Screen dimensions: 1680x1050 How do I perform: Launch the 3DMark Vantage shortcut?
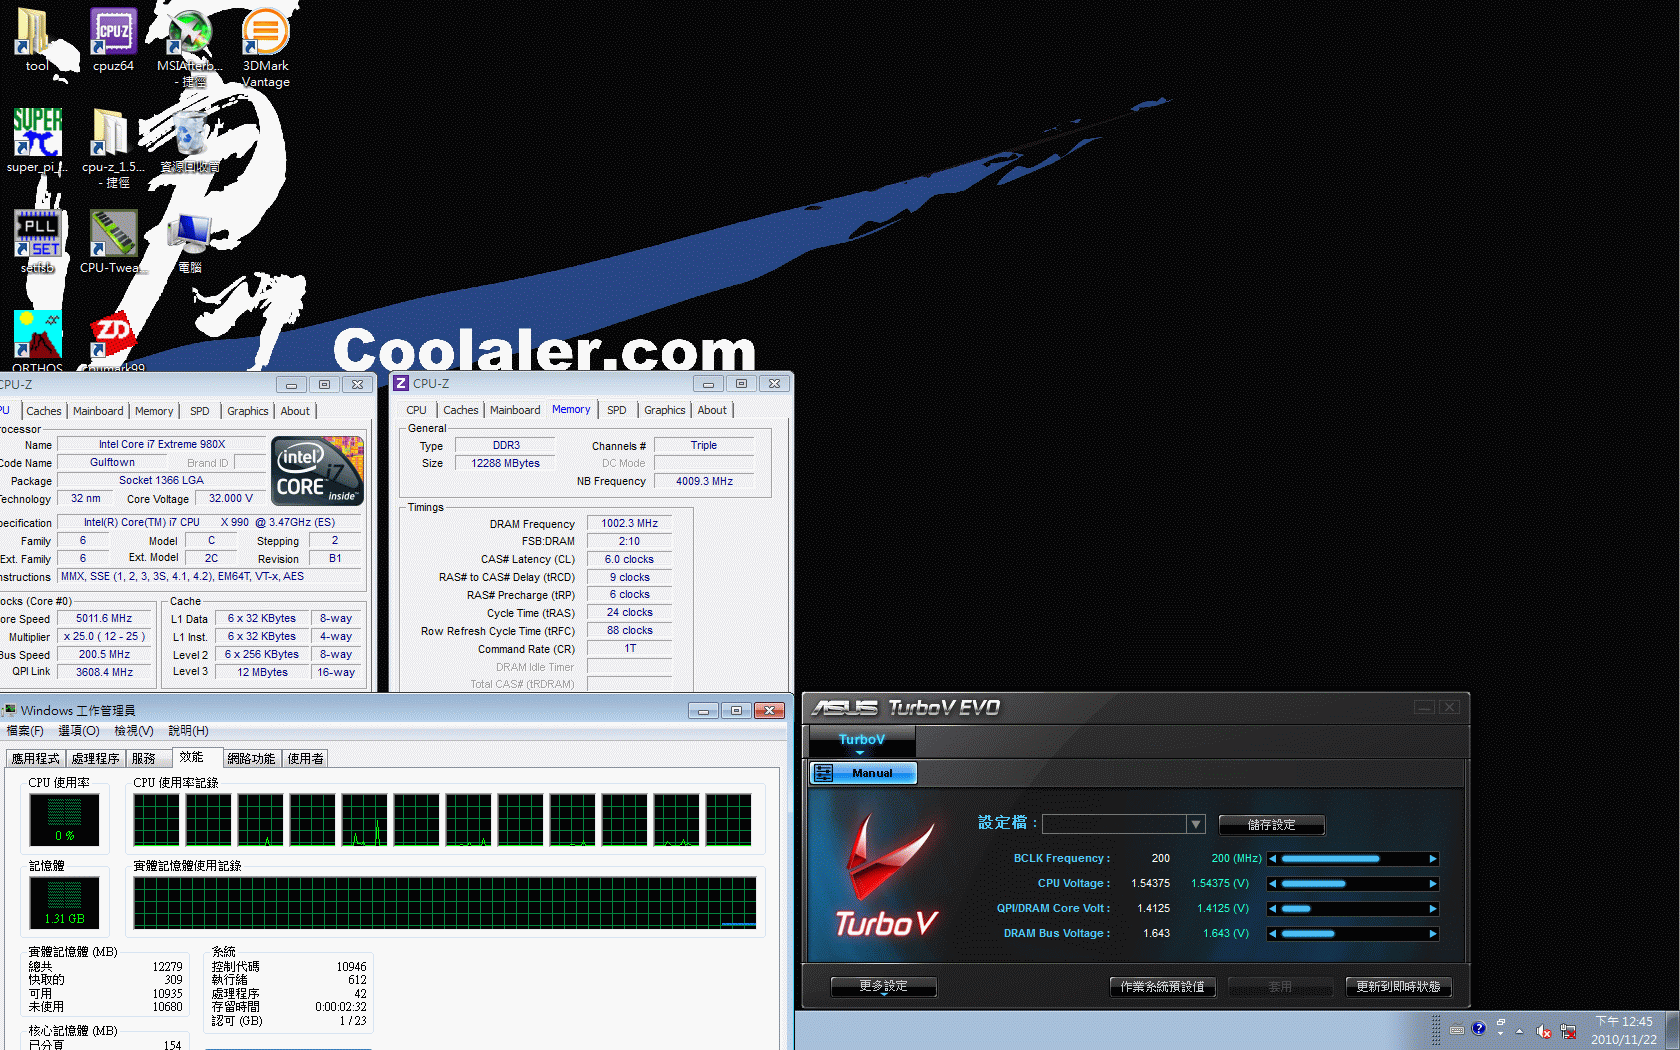pyautogui.click(x=265, y=48)
